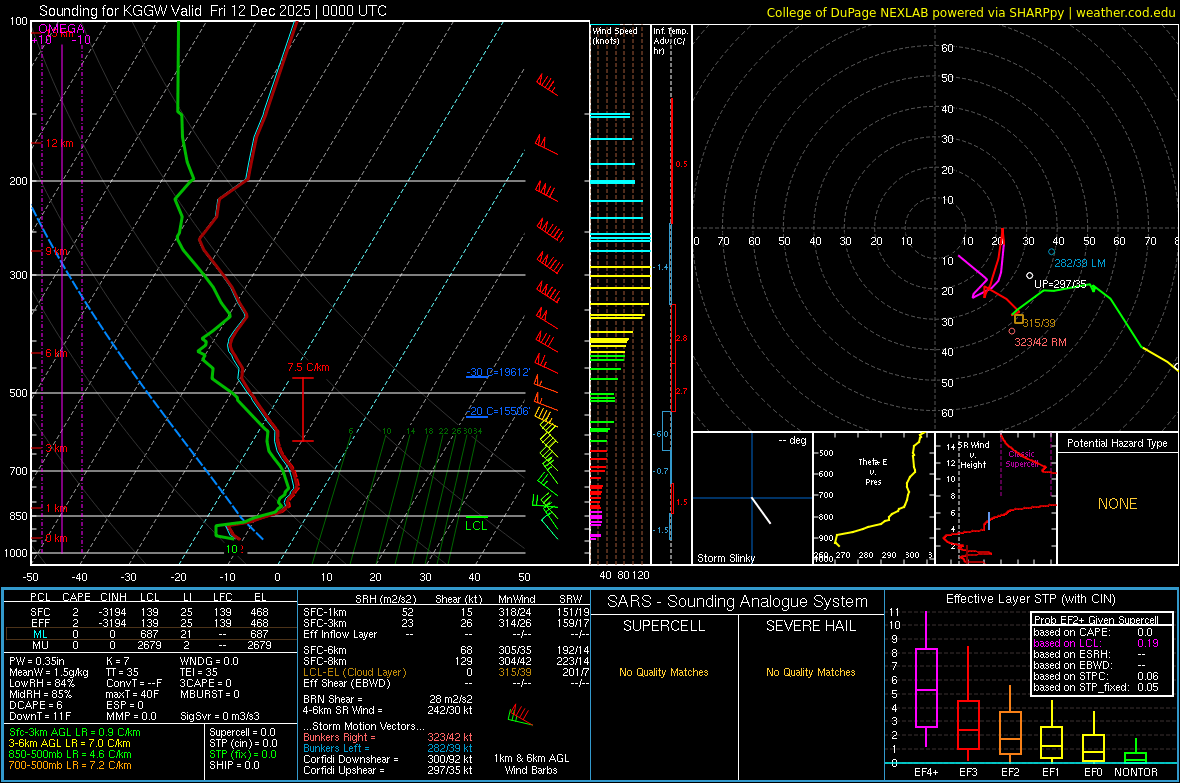The width and height of the screenshot is (1180, 783).
Task: Click the 'SHIP = 0.0' value
Action: point(234,765)
